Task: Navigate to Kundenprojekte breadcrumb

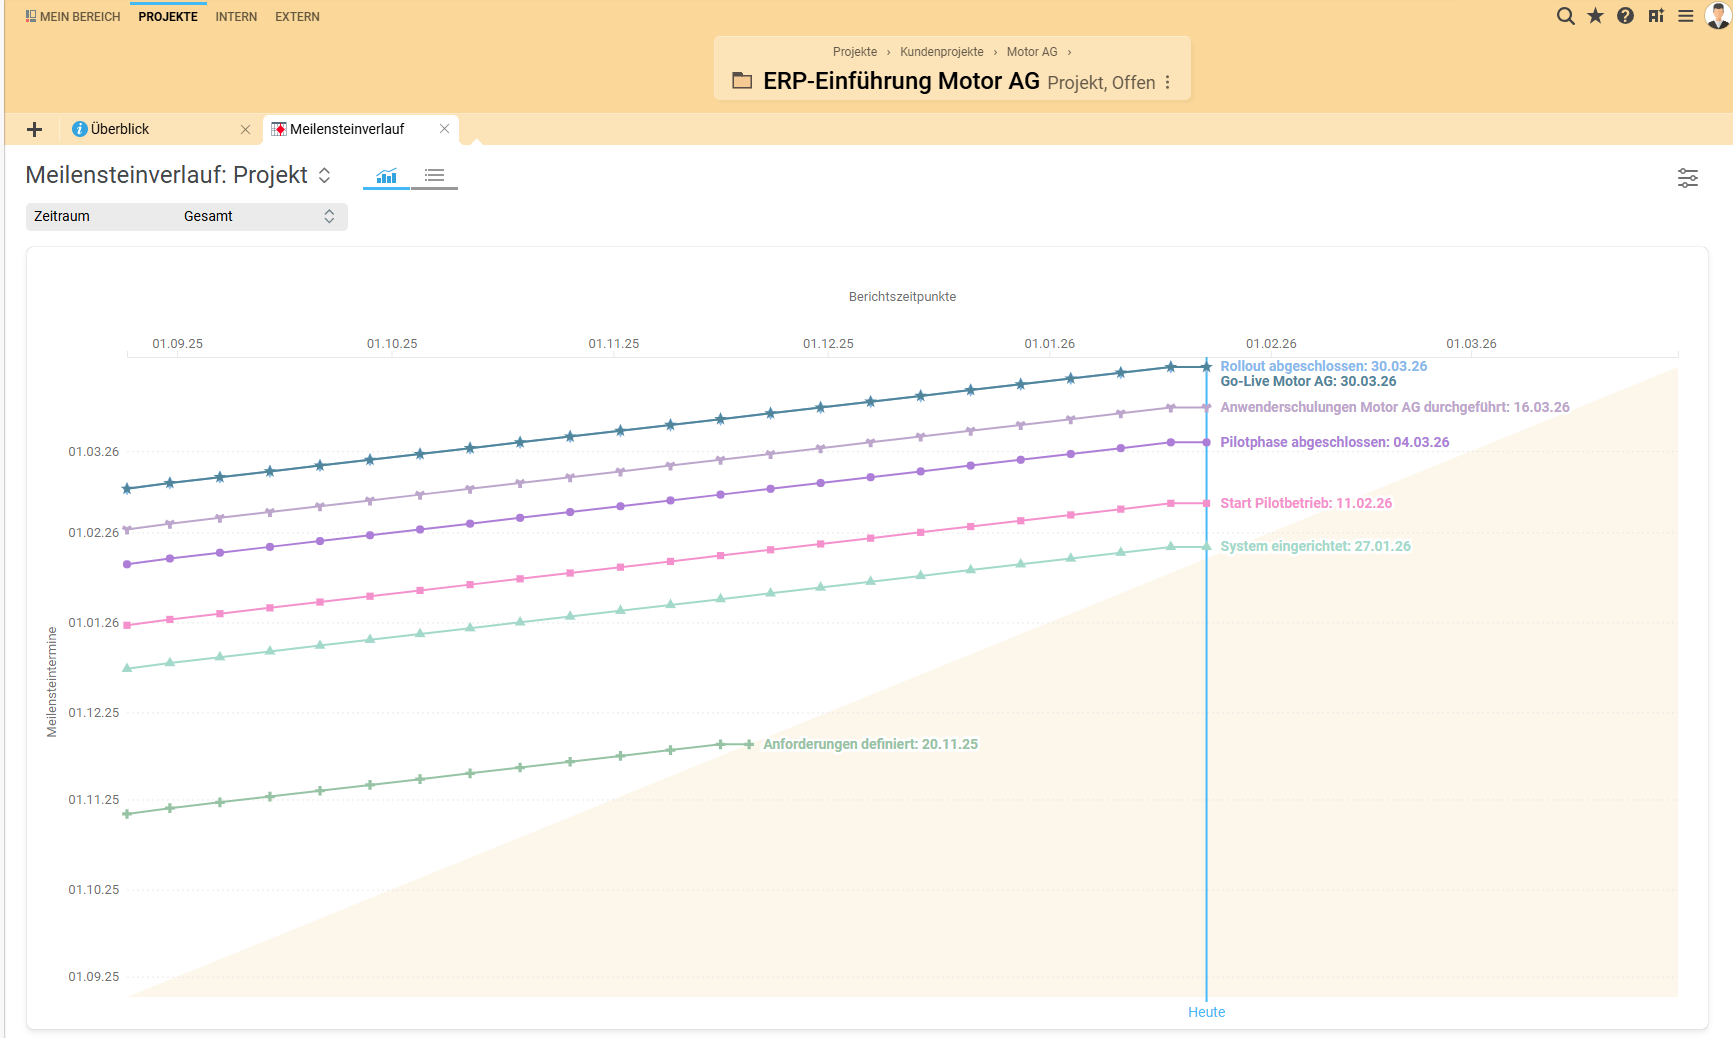Action: point(941,52)
